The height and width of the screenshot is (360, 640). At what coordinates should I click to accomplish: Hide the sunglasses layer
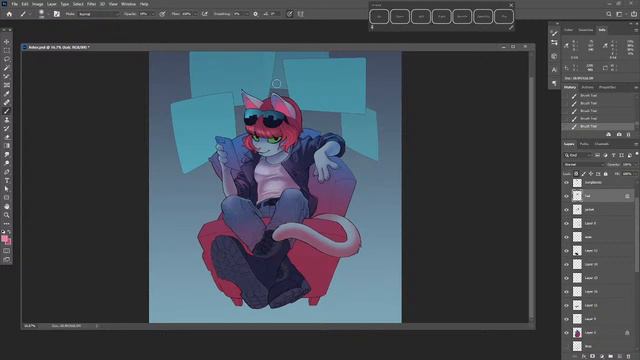(x=566, y=183)
